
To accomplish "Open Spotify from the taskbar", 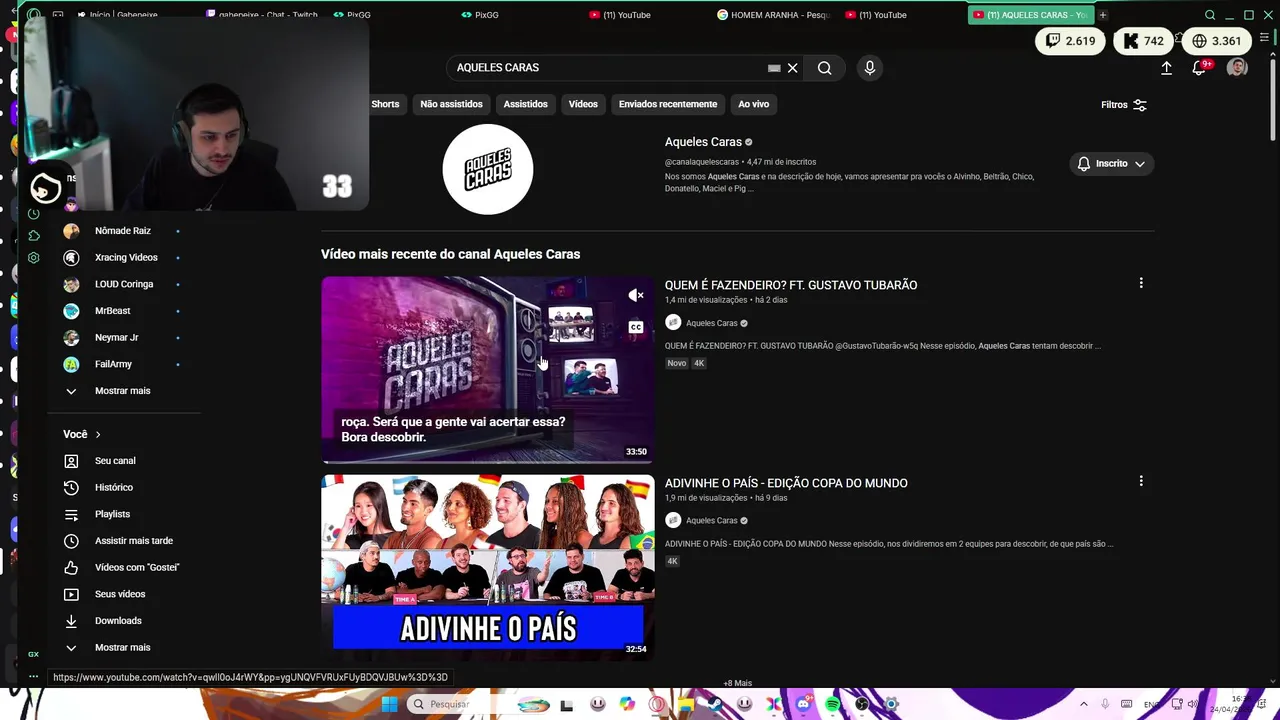I will pos(832,704).
